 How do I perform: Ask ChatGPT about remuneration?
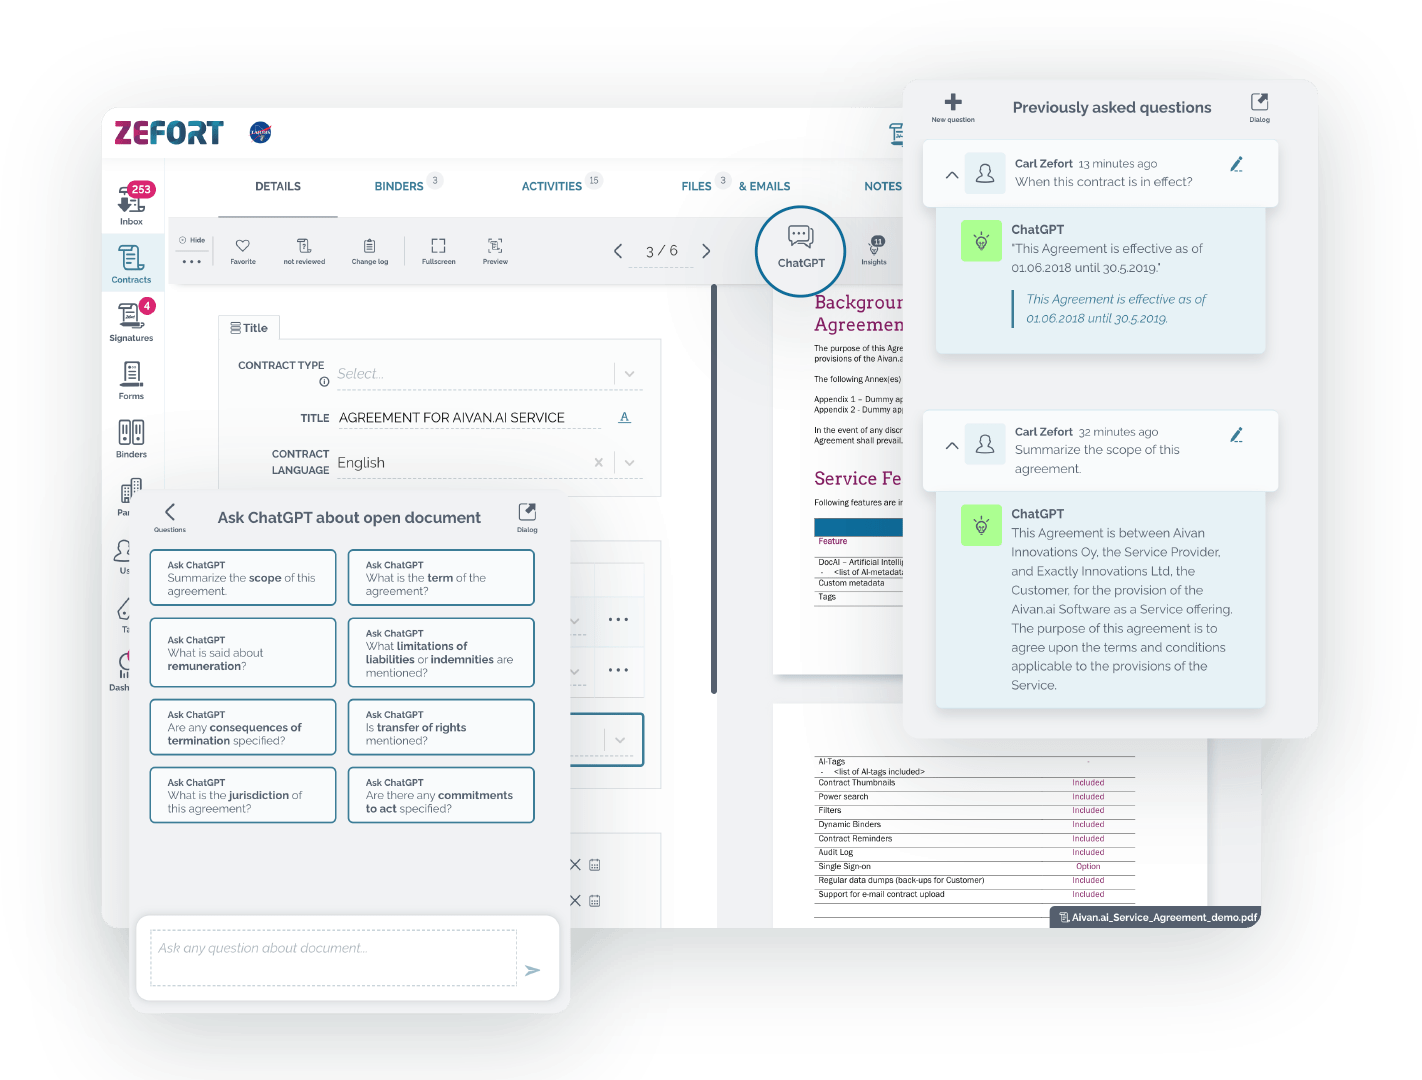pos(243,652)
